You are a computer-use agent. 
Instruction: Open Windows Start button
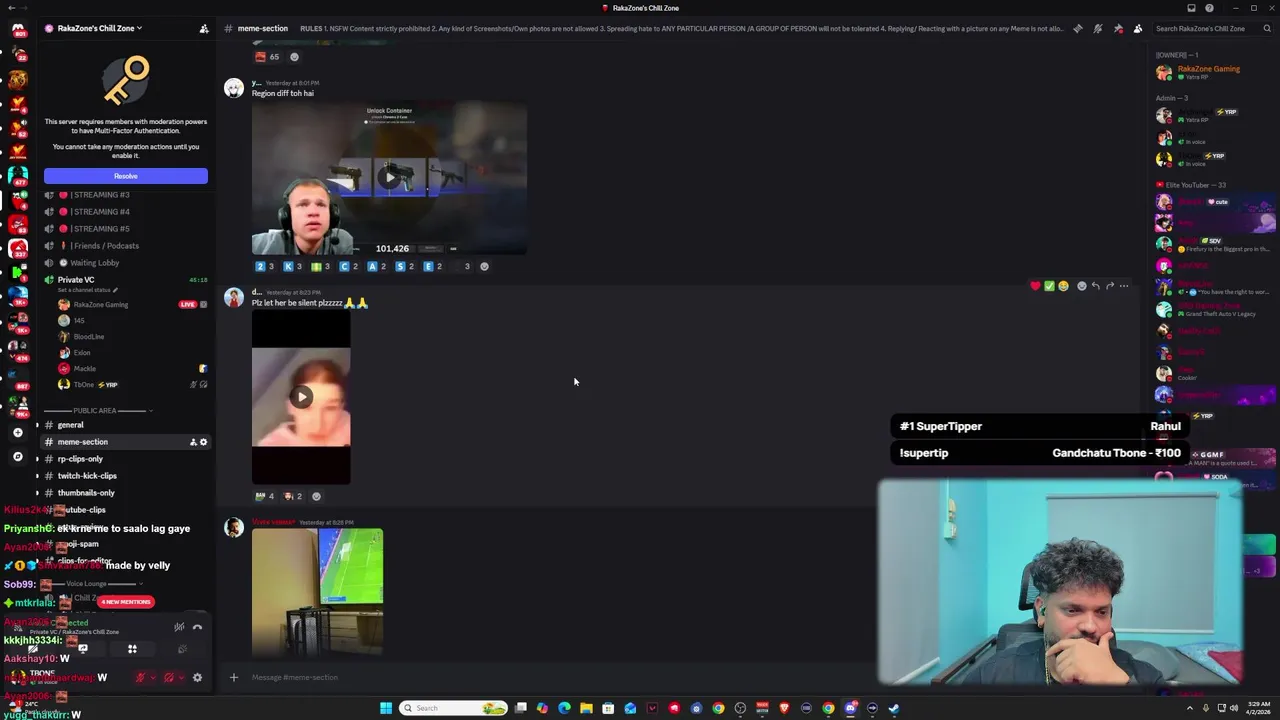pyautogui.click(x=385, y=708)
